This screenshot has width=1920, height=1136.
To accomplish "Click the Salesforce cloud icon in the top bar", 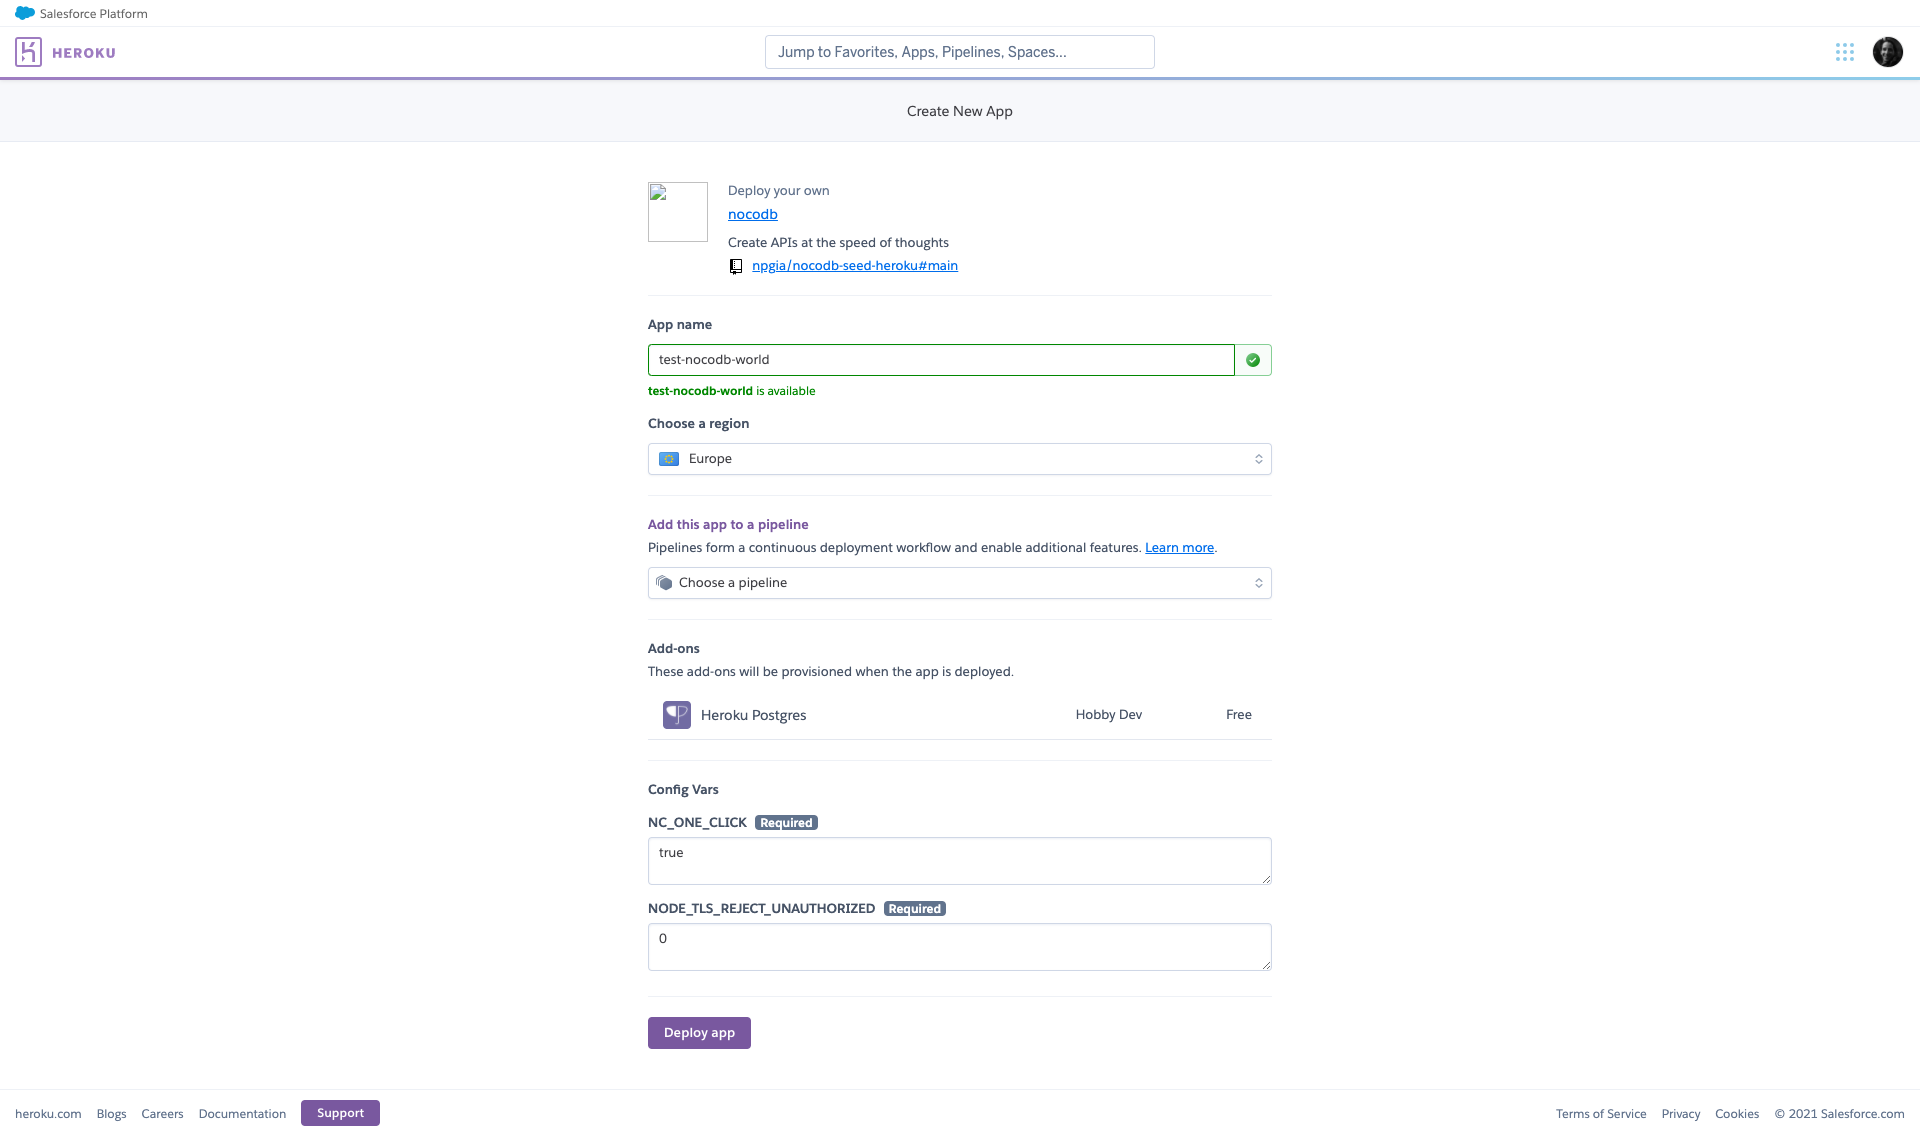I will (x=25, y=13).
